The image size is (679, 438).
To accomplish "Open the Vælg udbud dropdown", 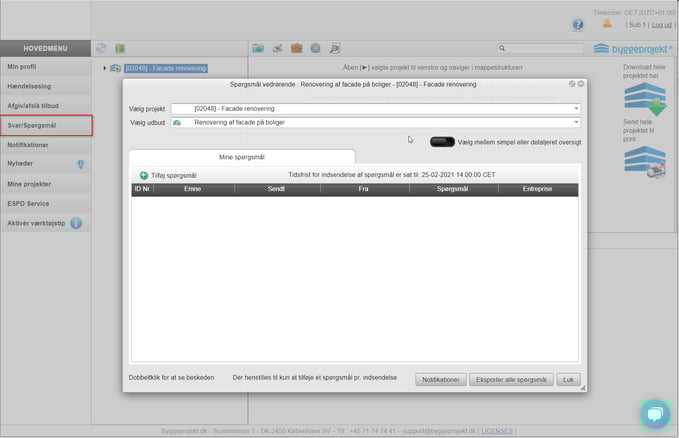I will tap(375, 122).
